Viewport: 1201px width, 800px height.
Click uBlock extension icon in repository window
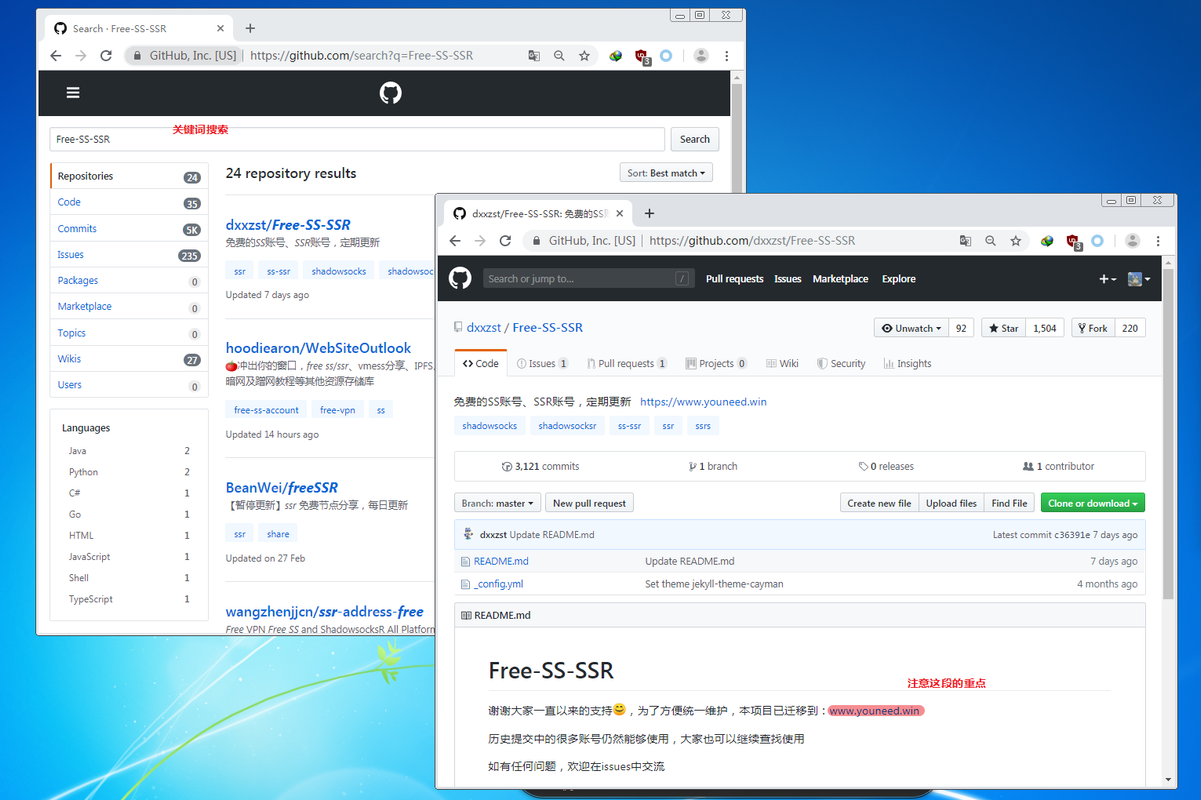(x=1073, y=242)
